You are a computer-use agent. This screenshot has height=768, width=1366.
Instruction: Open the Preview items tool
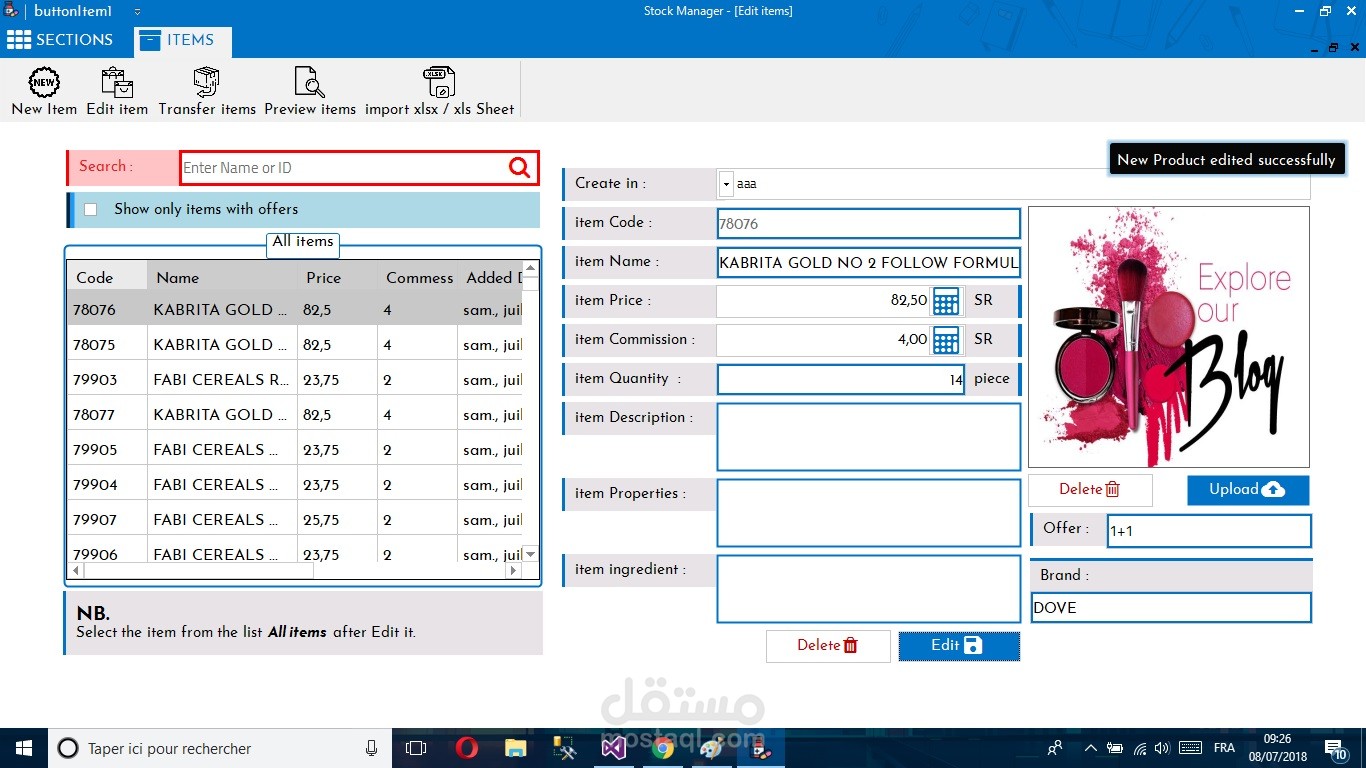pyautogui.click(x=310, y=91)
